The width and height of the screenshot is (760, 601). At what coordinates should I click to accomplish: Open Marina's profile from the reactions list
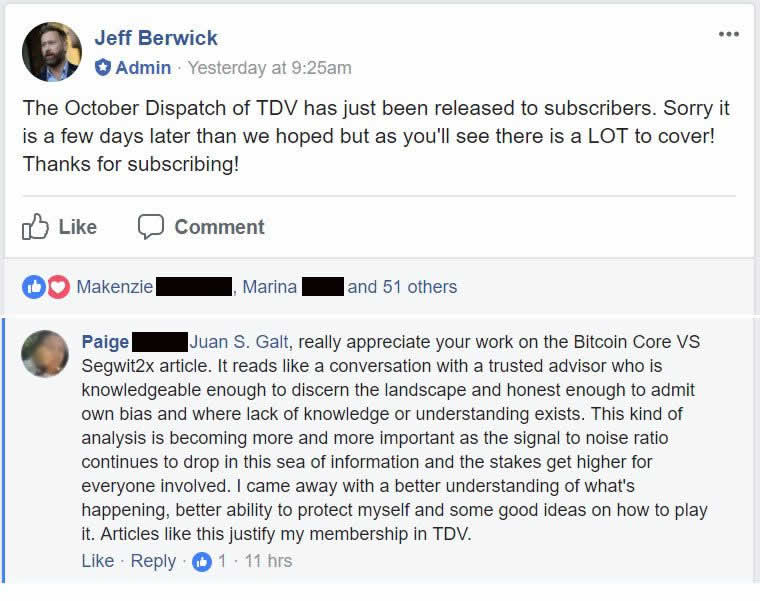click(x=270, y=287)
